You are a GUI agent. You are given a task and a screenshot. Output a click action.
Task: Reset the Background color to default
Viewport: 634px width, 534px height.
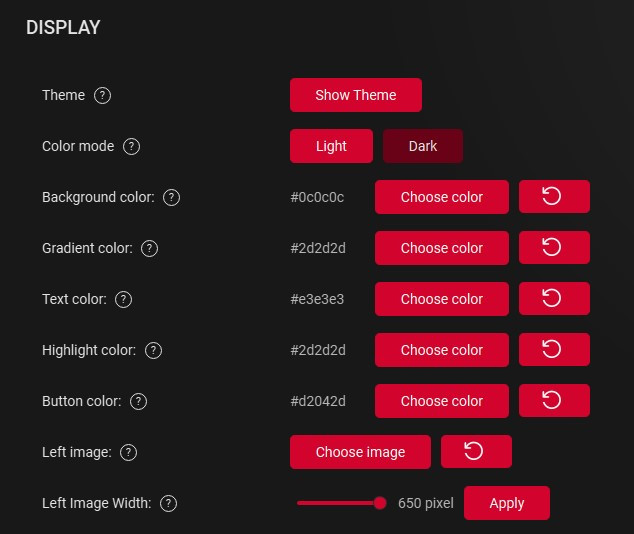[x=553, y=197]
